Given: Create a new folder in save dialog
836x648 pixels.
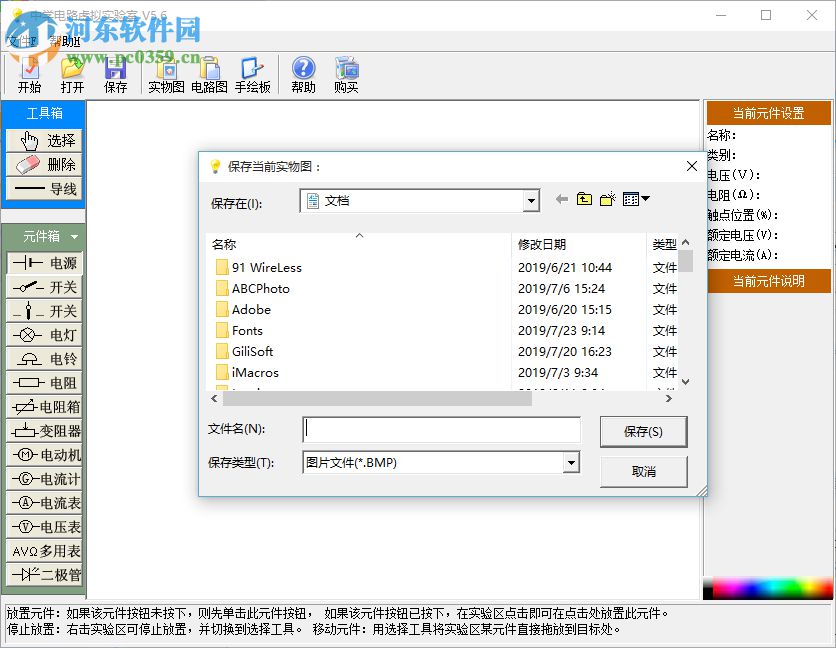Looking at the screenshot, I should pyautogui.click(x=607, y=199).
